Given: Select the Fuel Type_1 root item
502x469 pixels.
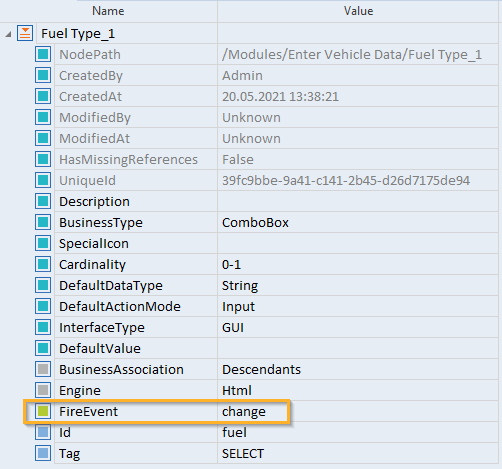Looking at the screenshot, I should tap(78, 34).
